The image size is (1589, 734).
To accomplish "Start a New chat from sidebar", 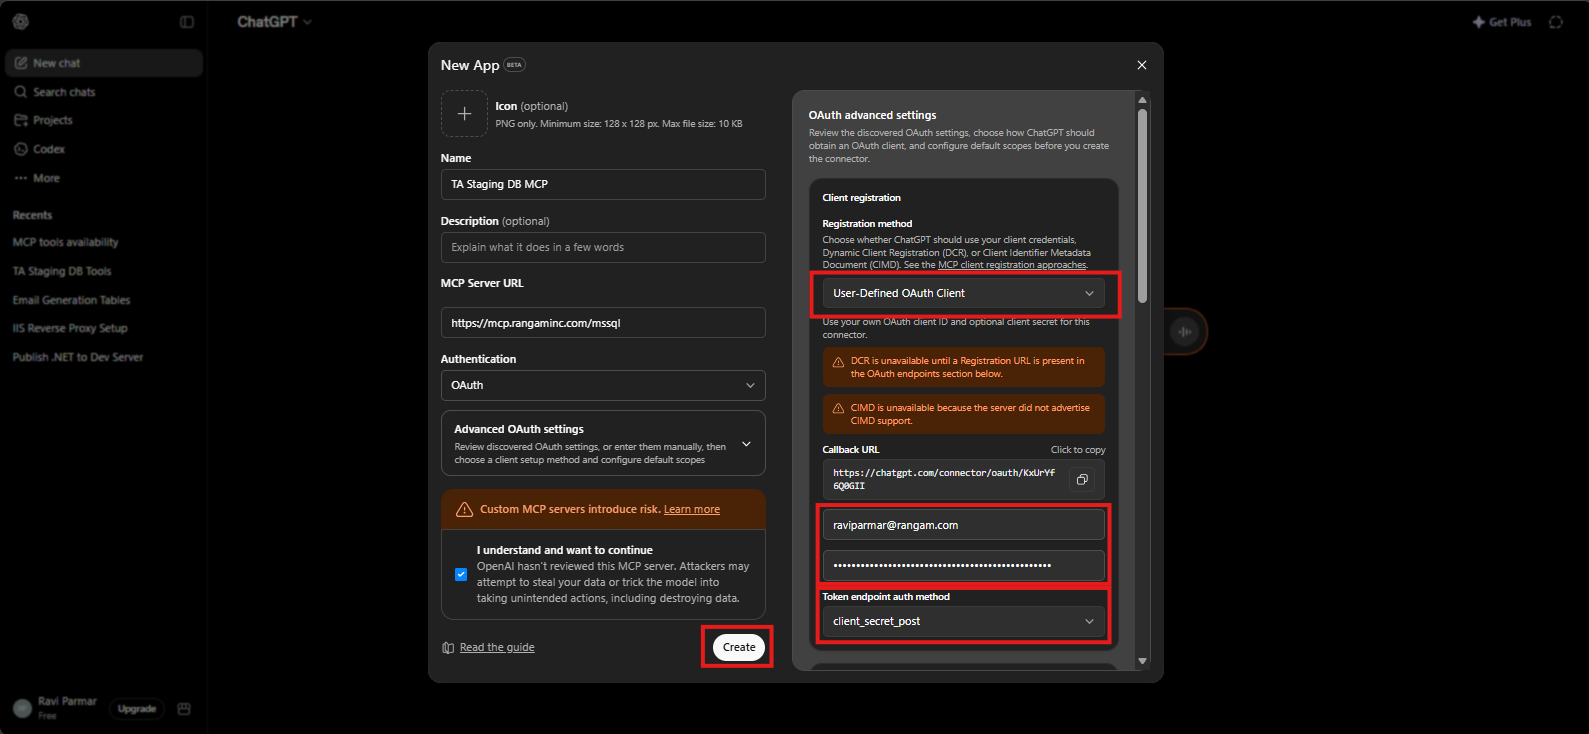I will tap(104, 63).
